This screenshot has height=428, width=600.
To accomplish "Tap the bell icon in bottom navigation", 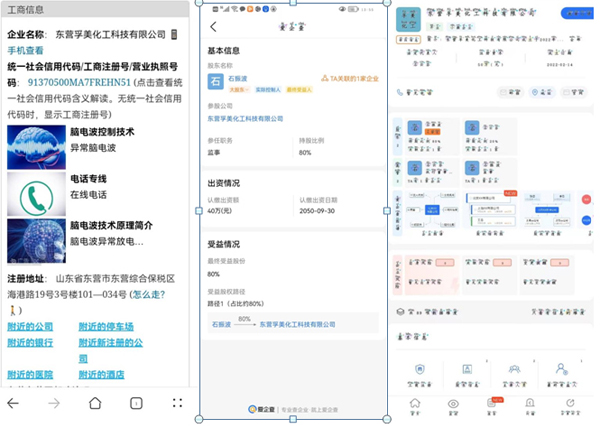I will click(530, 403).
